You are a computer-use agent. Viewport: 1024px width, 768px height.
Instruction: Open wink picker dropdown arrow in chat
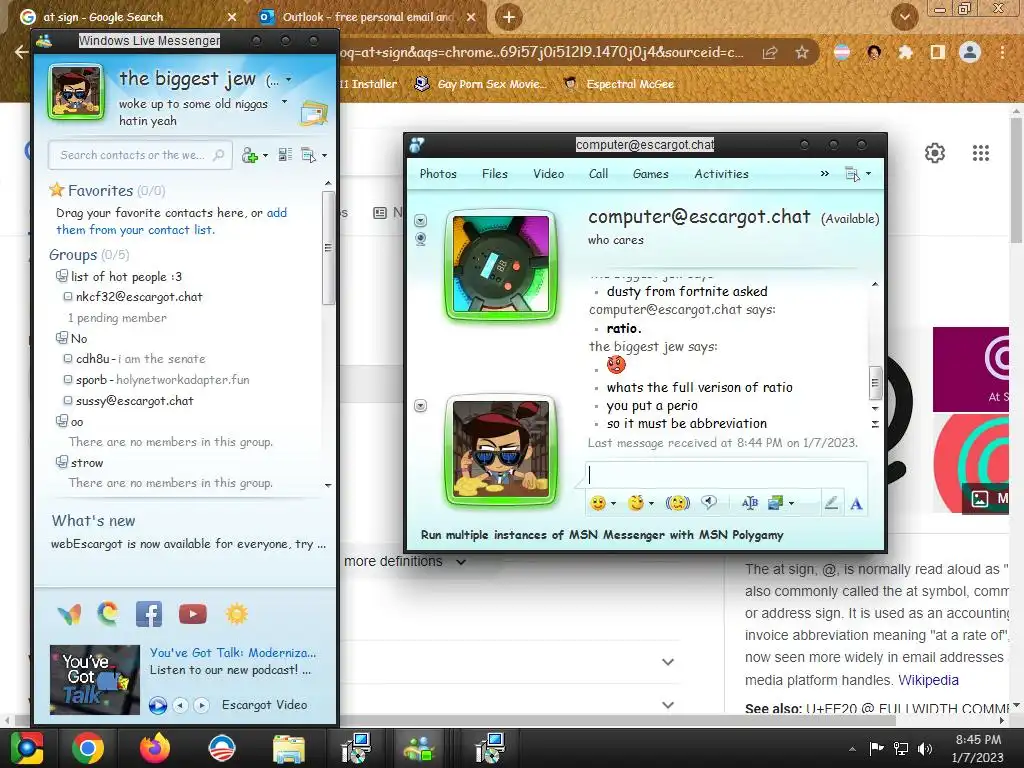click(x=651, y=504)
